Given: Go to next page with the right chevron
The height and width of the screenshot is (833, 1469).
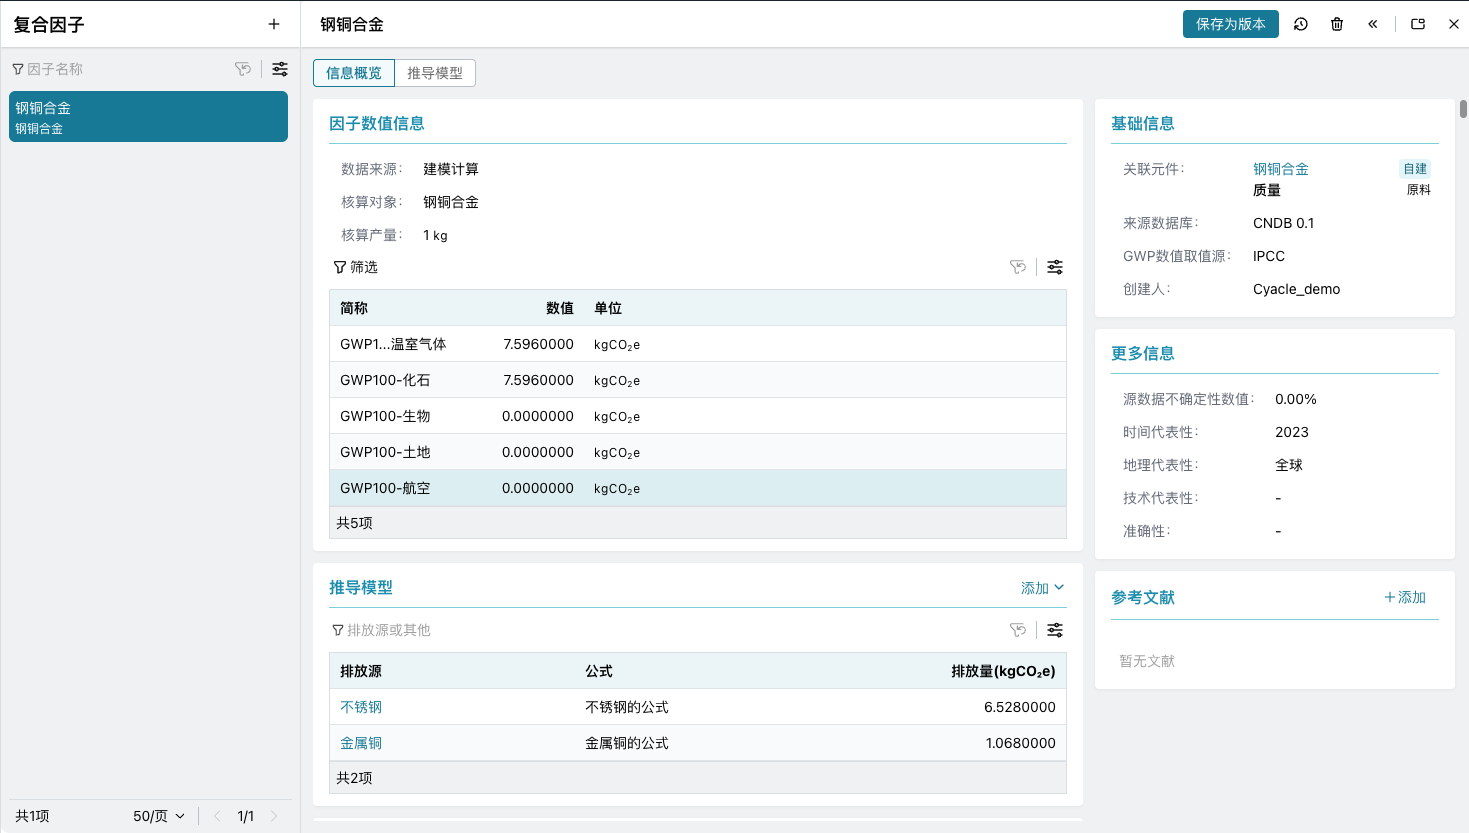Looking at the screenshot, I should [x=276, y=815].
